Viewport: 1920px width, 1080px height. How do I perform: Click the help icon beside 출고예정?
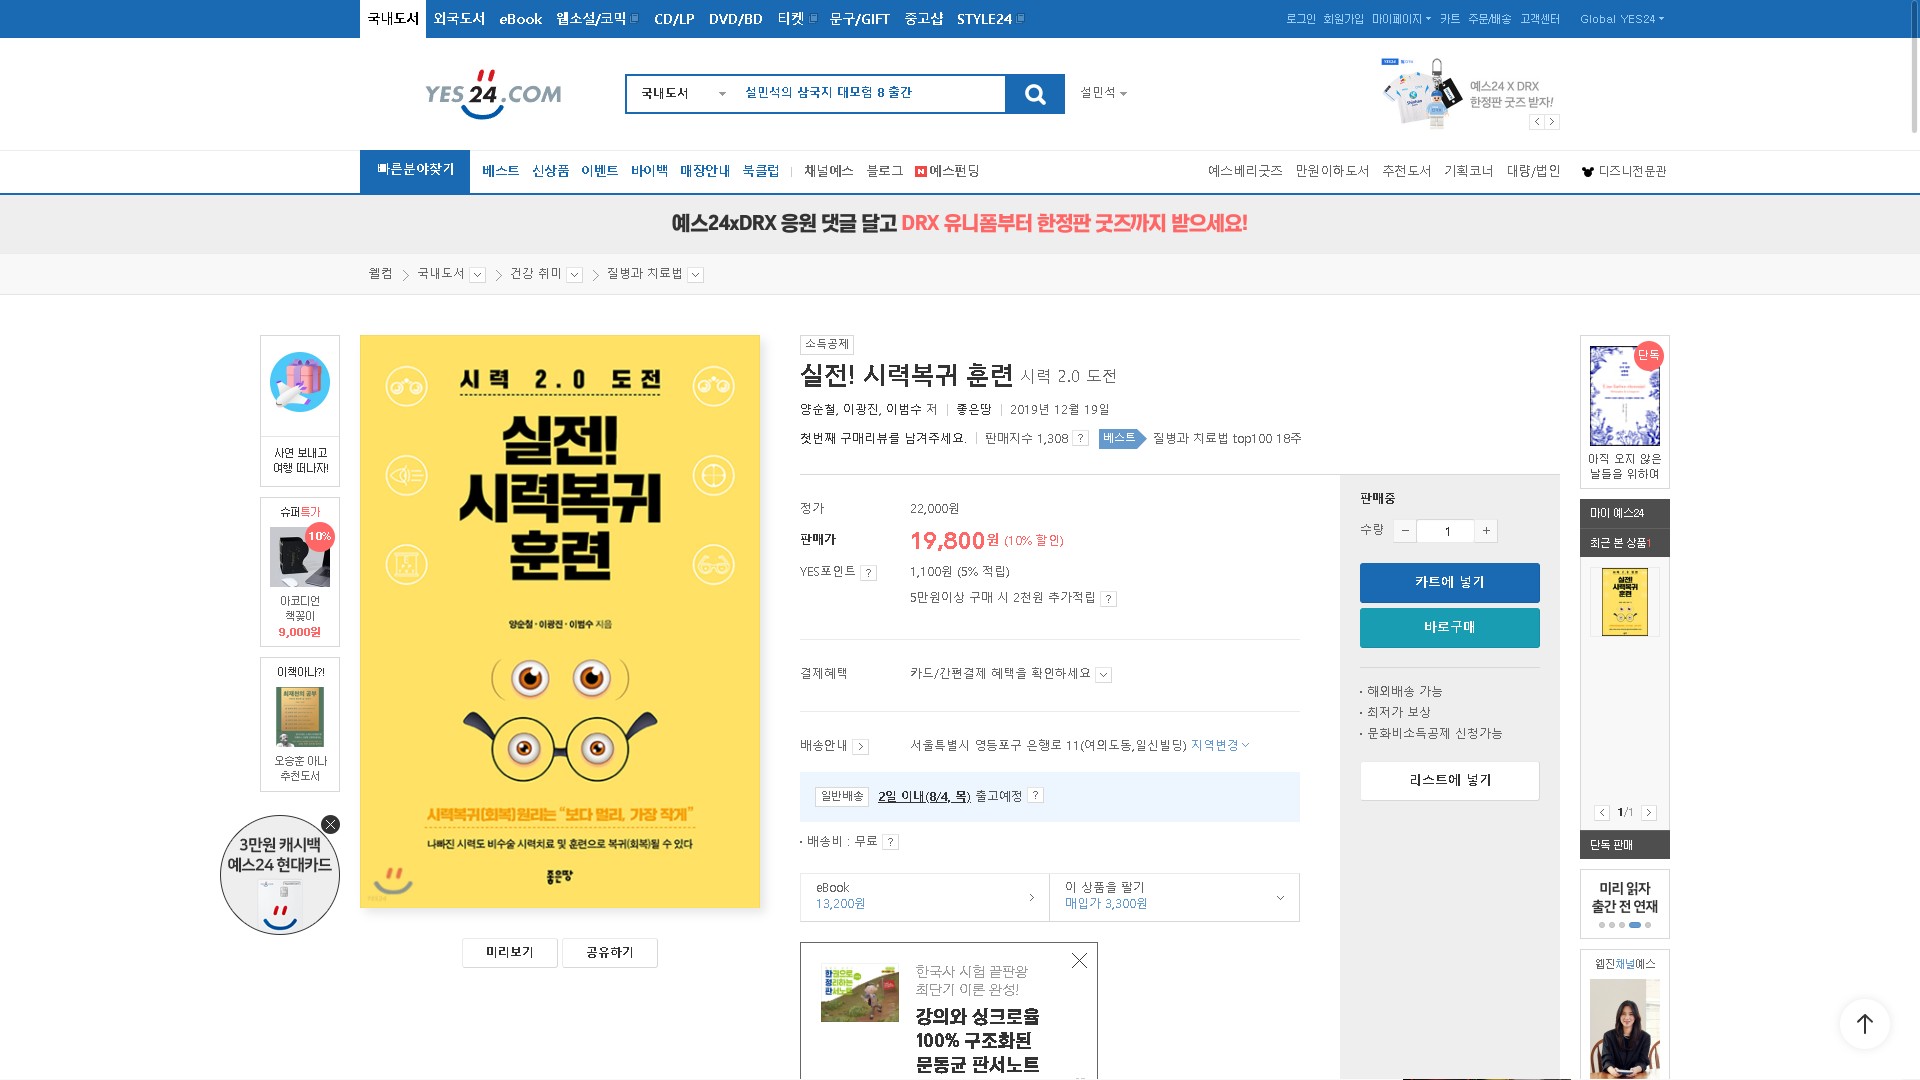[1036, 796]
